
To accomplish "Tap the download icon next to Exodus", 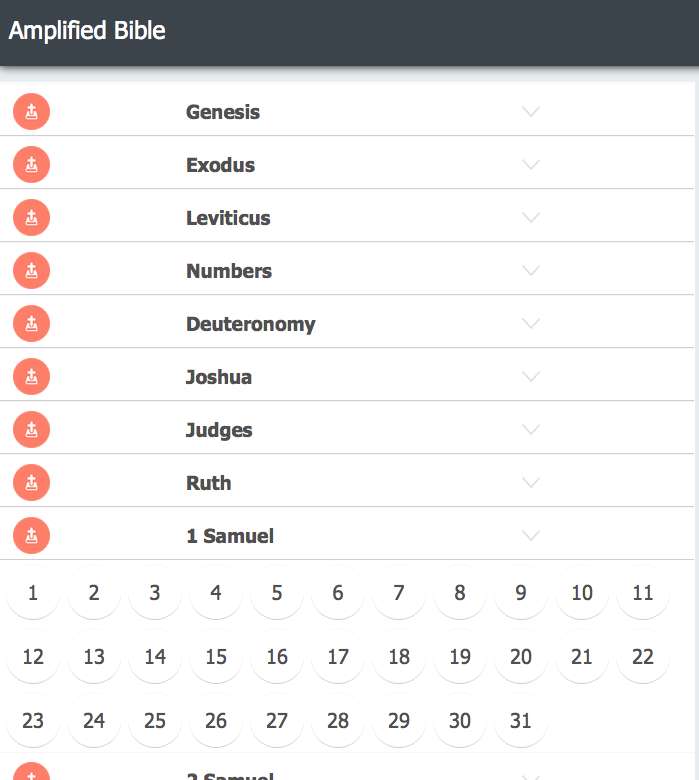I will pyautogui.click(x=31, y=165).
